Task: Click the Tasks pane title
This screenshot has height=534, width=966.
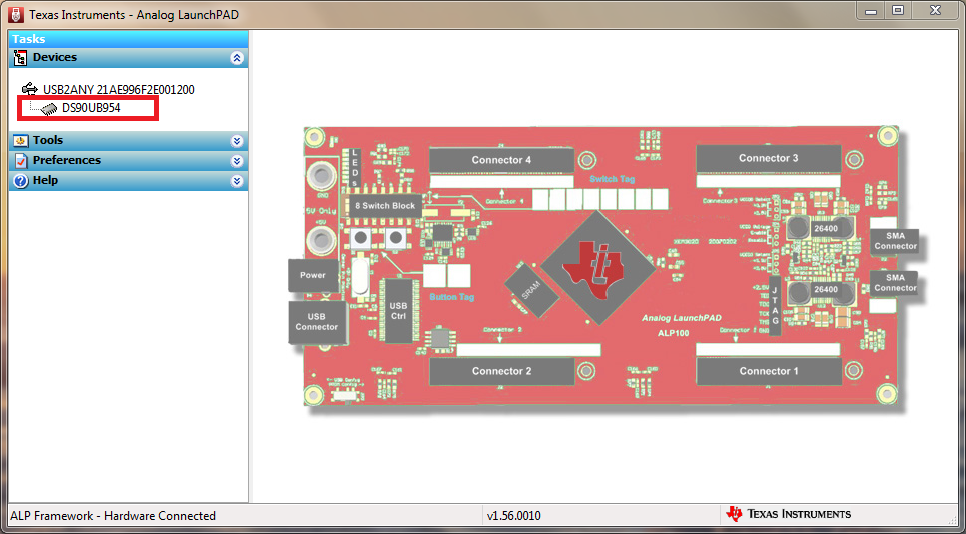Action: pos(29,39)
